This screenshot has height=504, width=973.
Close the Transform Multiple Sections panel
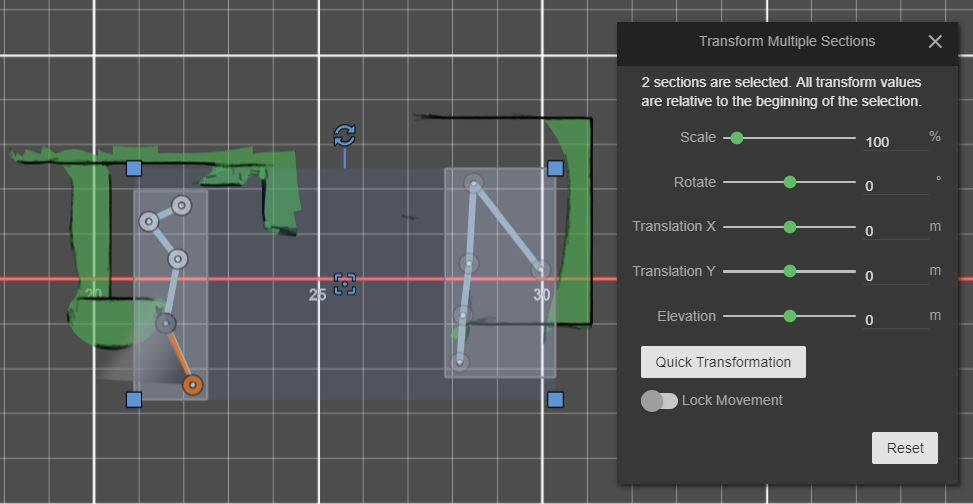coord(935,42)
